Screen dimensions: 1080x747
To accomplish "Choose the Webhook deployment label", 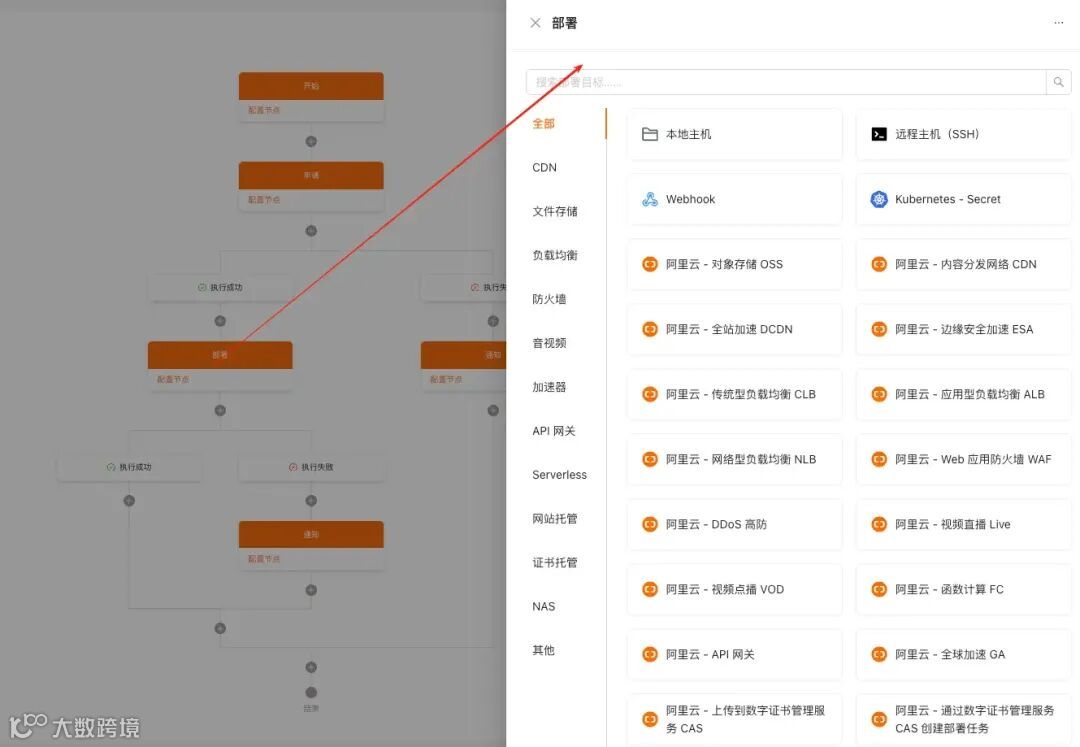I will coord(690,199).
